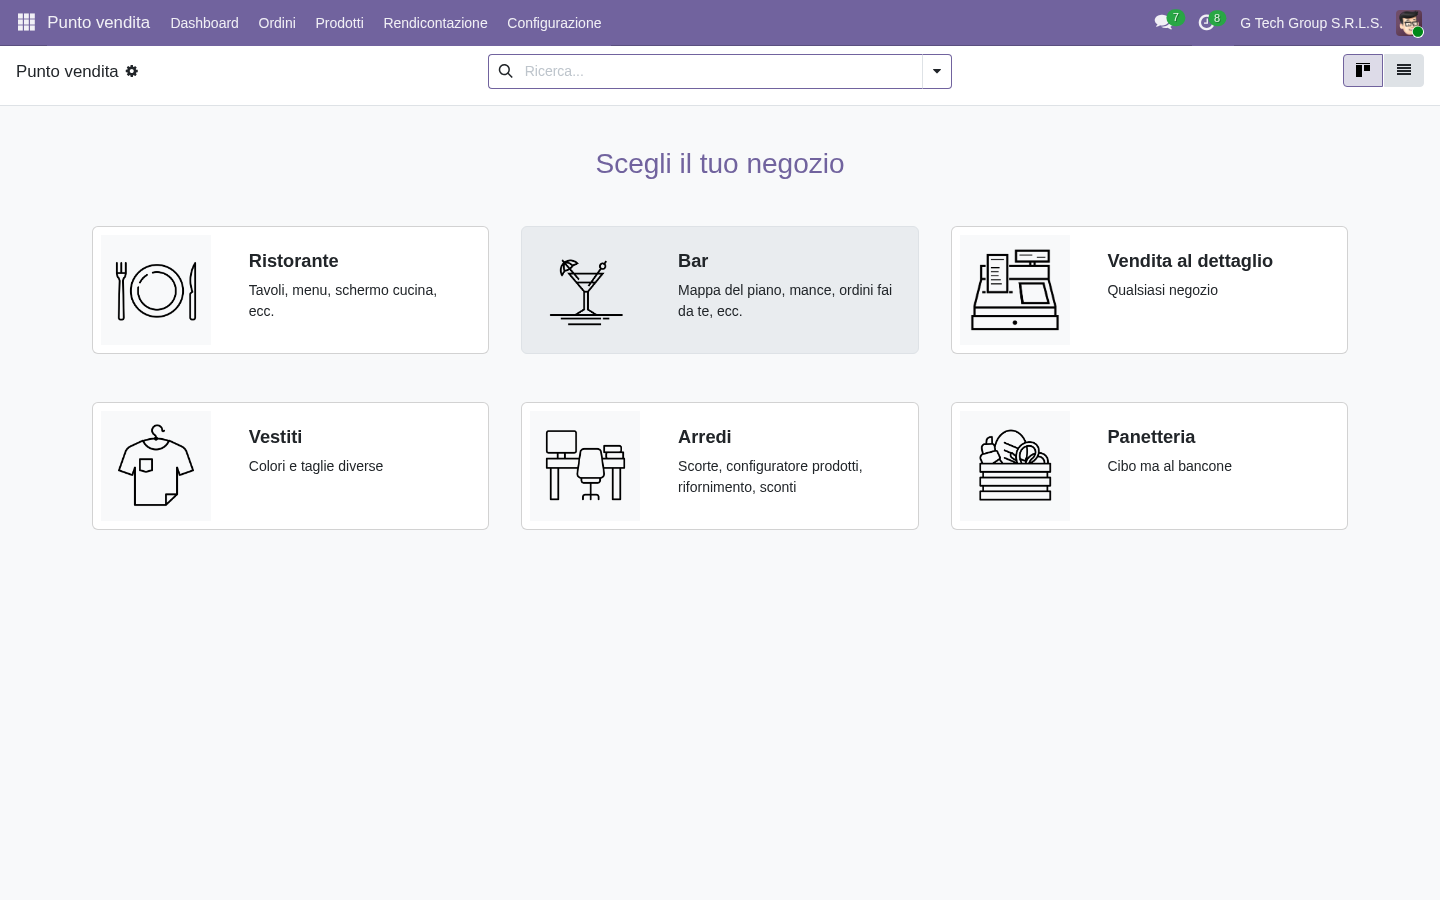
Task: Expand the search options dropdown arrow
Action: click(x=937, y=71)
